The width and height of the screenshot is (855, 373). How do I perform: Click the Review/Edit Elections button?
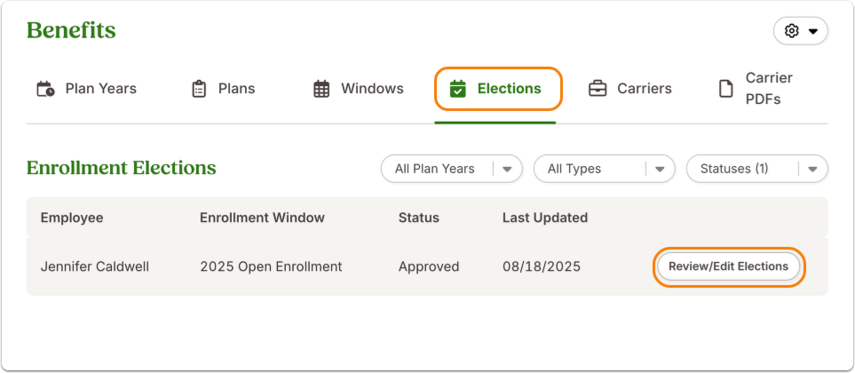pos(728,267)
